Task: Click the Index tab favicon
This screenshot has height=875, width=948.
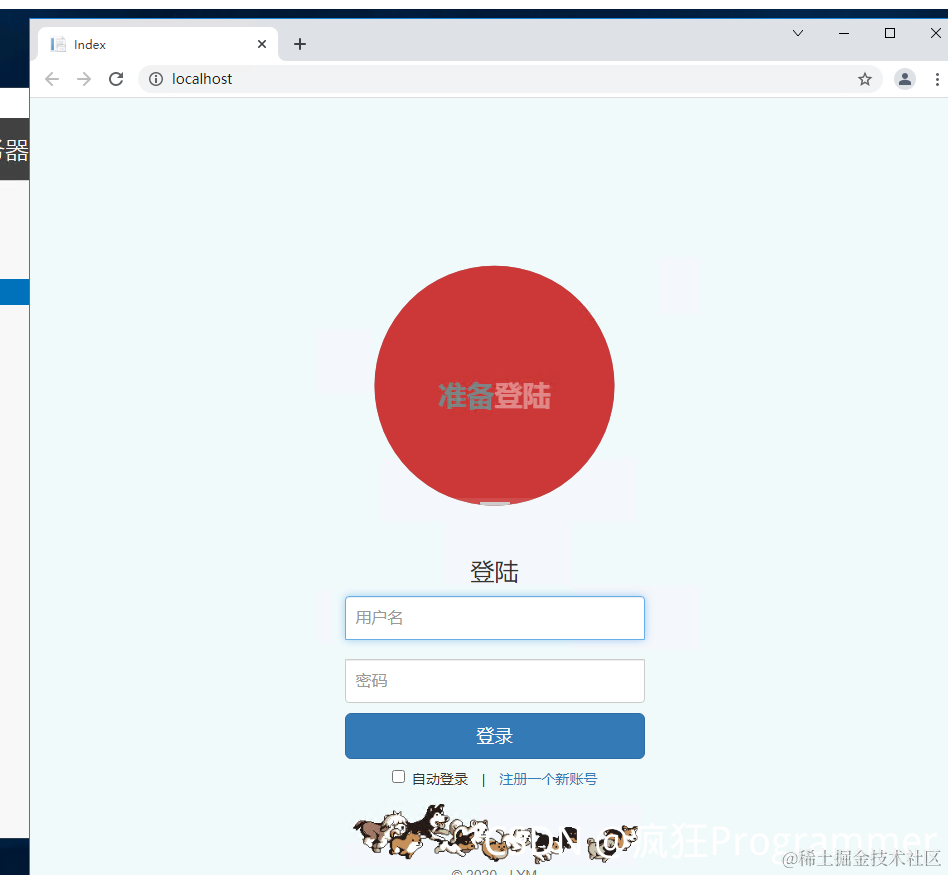Action: pyautogui.click(x=57, y=43)
